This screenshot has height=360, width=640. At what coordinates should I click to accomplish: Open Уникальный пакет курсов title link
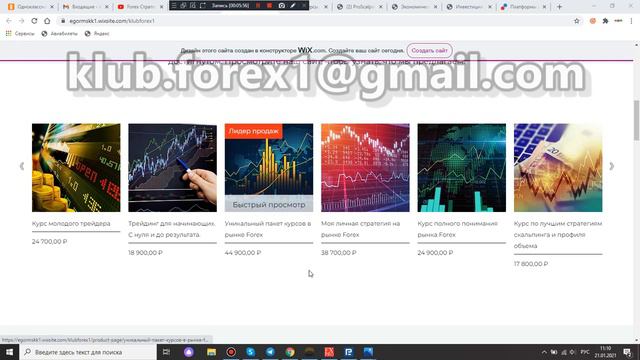(x=268, y=229)
